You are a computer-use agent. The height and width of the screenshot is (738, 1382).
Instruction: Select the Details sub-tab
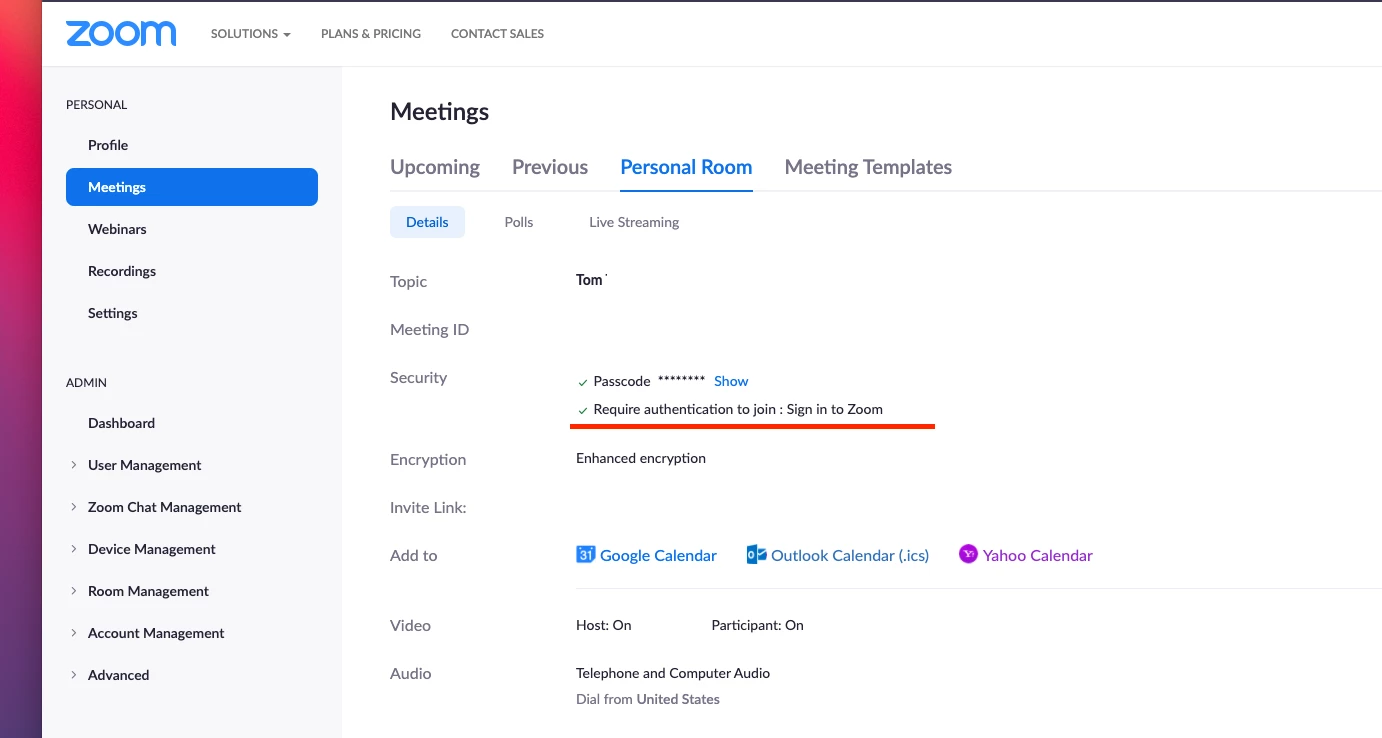(427, 222)
